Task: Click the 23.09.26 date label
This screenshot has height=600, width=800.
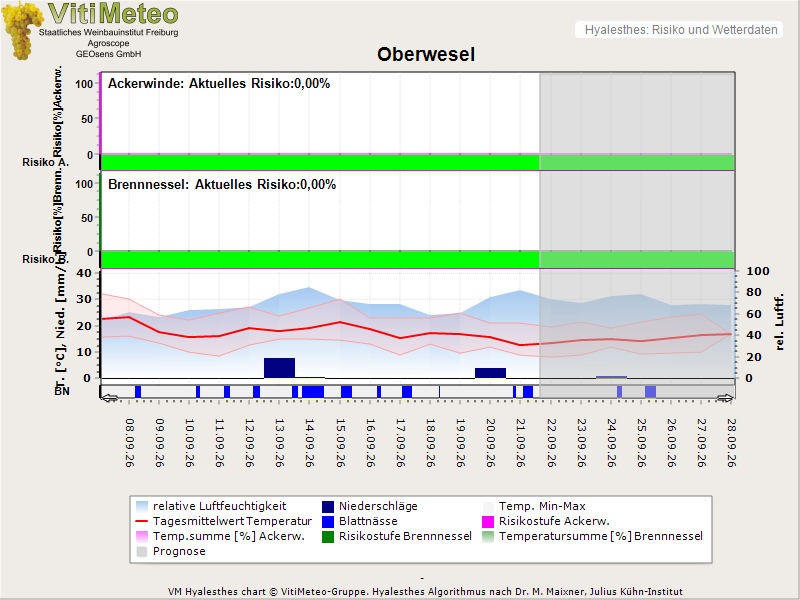Action: coord(581,443)
